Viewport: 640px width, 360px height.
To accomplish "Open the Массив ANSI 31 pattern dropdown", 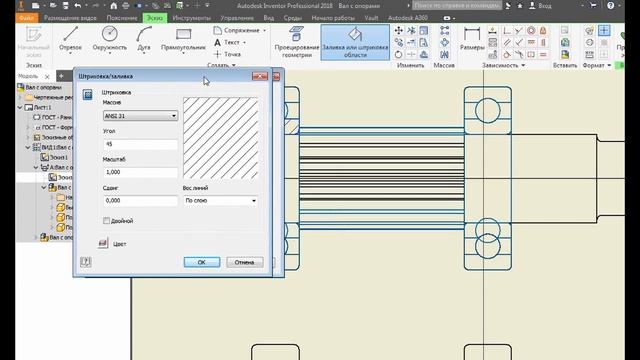I will (x=140, y=116).
